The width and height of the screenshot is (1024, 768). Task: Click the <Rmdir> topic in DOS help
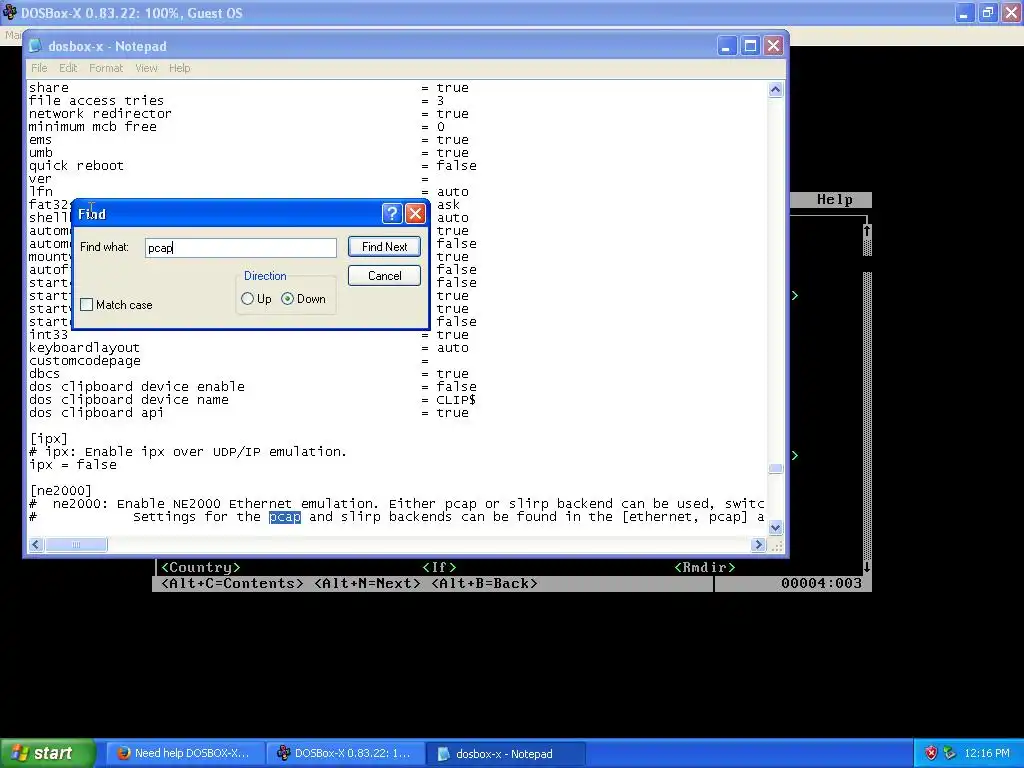705,568
